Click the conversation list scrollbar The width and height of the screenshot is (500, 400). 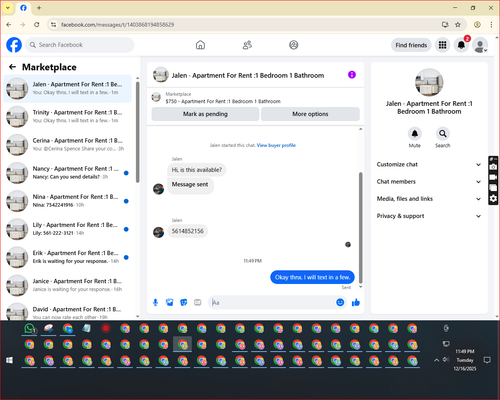tap(138, 132)
